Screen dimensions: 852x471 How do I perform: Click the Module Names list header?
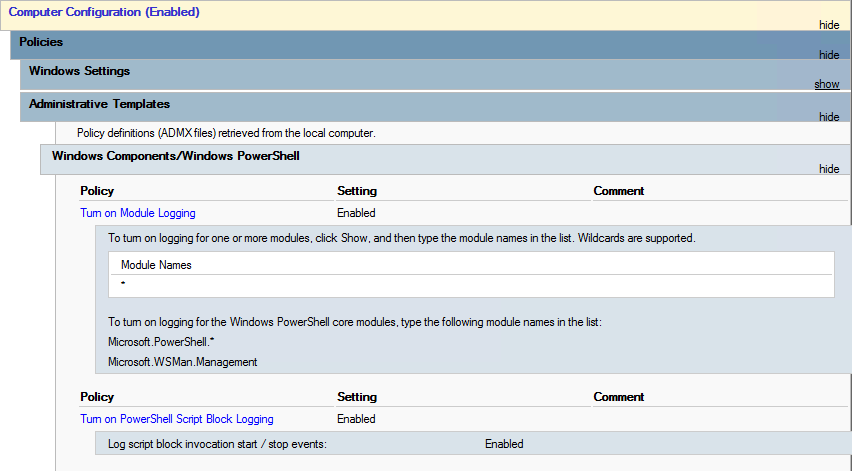tap(156, 265)
